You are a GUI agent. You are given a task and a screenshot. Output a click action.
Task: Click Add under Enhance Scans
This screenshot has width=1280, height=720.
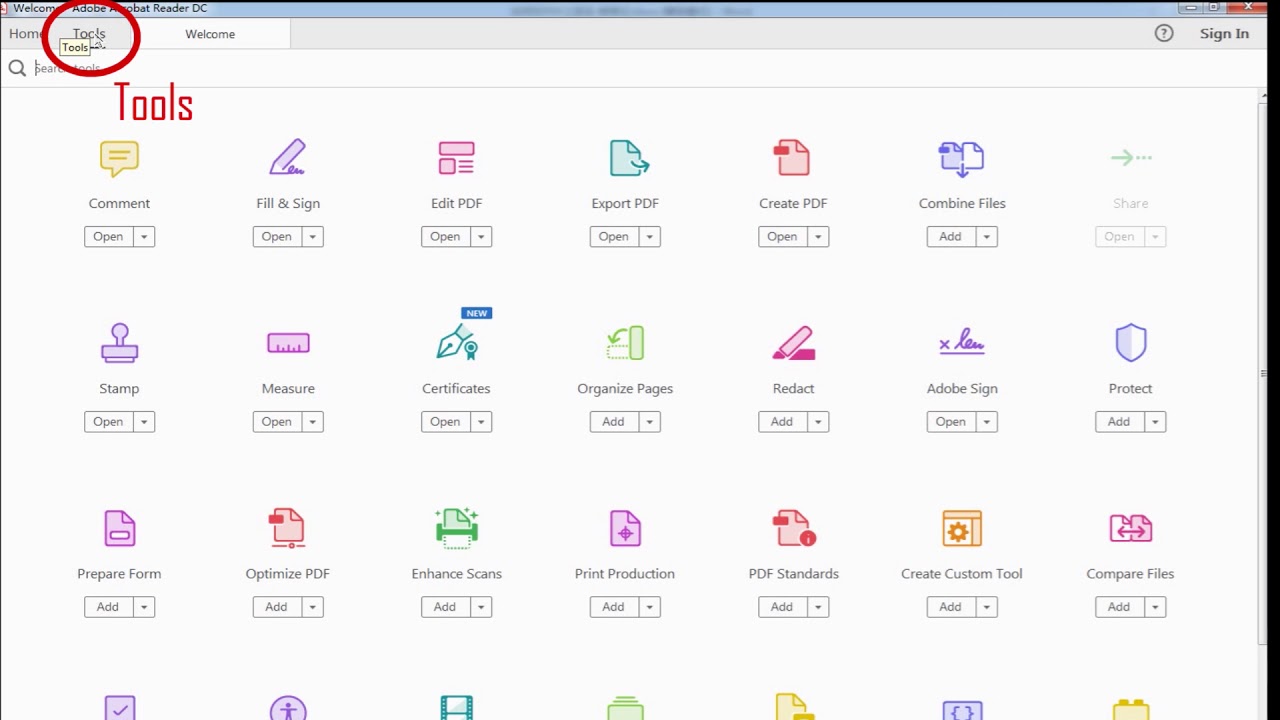[x=445, y=607]
